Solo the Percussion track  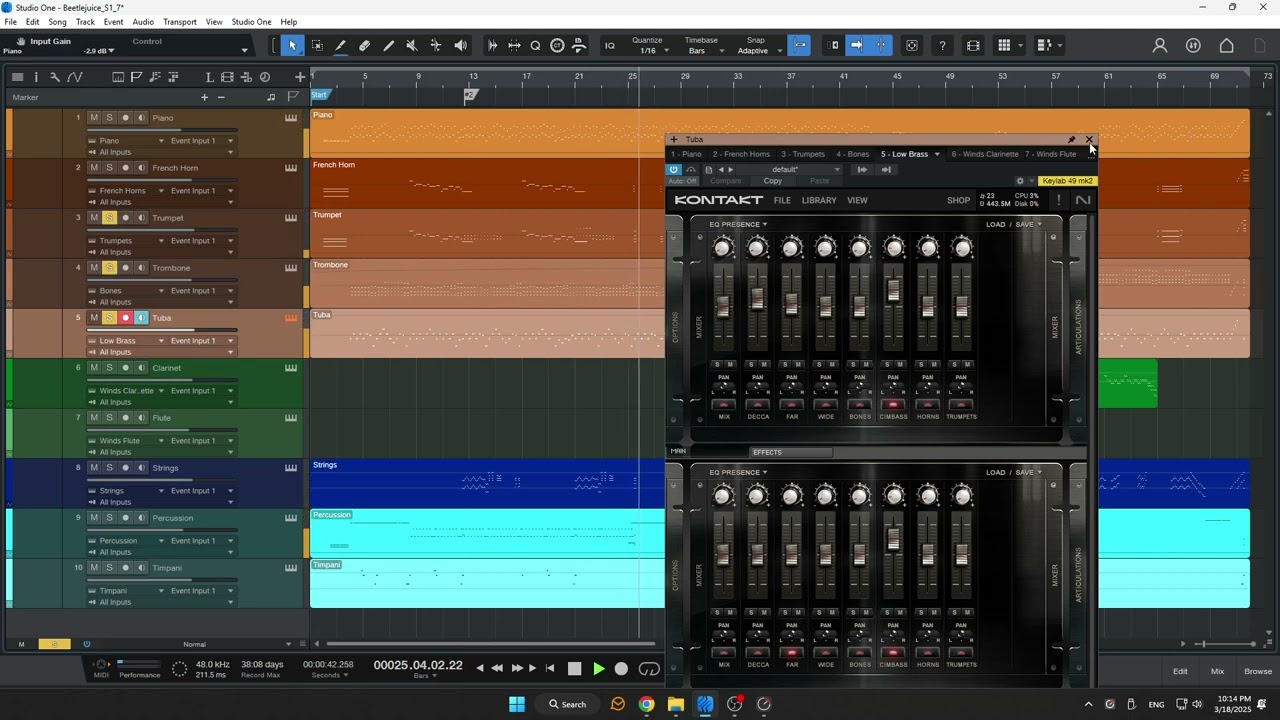coord(110,518)
